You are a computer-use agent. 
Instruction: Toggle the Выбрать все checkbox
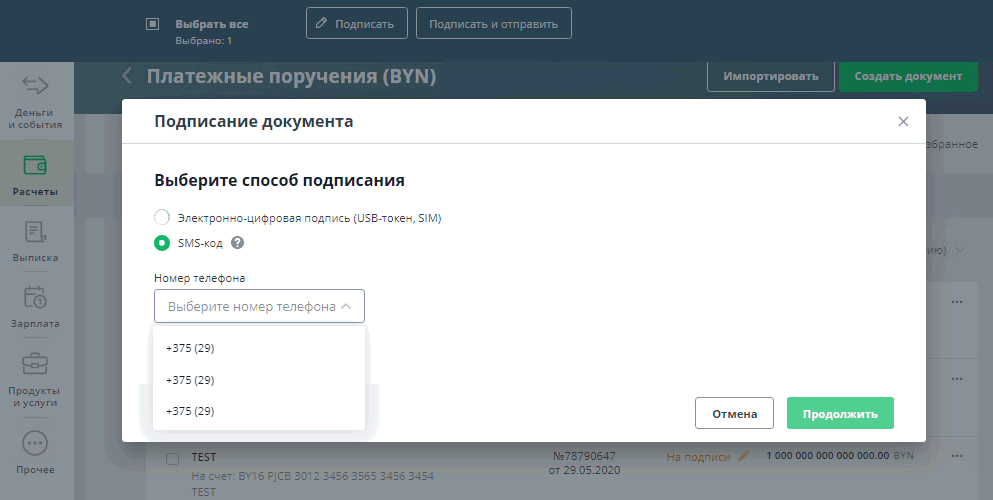point(152,24)
